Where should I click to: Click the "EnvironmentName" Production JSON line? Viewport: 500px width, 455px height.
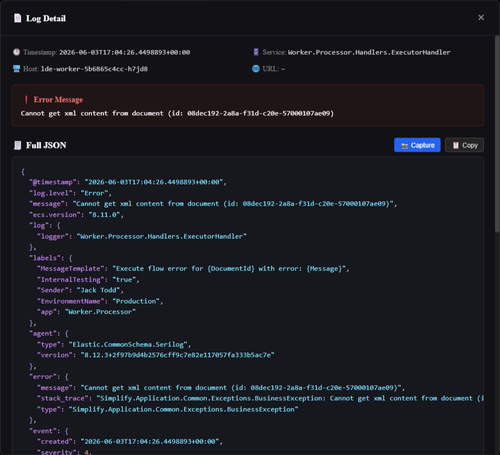100,301
